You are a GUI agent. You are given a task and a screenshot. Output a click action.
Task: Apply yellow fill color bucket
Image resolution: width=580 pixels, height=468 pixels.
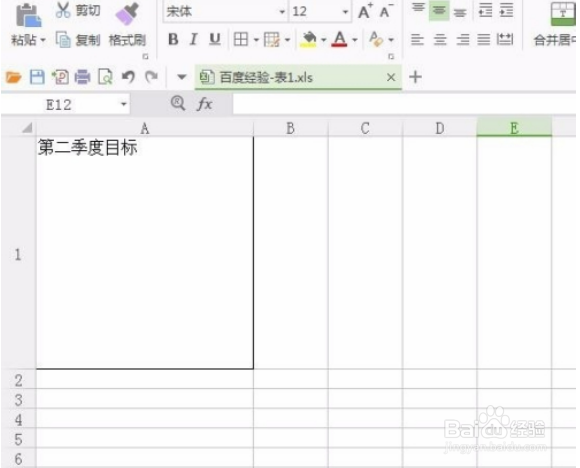[x=309, y=39]
